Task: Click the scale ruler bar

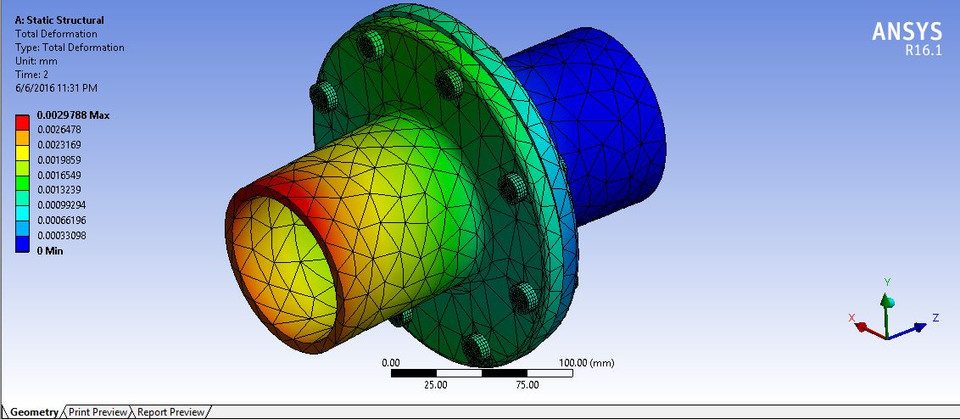Action: pos(482,373)
